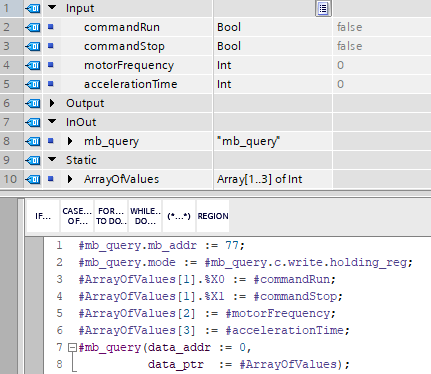
Task: Click the 0 default value of motorFrequency
Action: [340, 65]
